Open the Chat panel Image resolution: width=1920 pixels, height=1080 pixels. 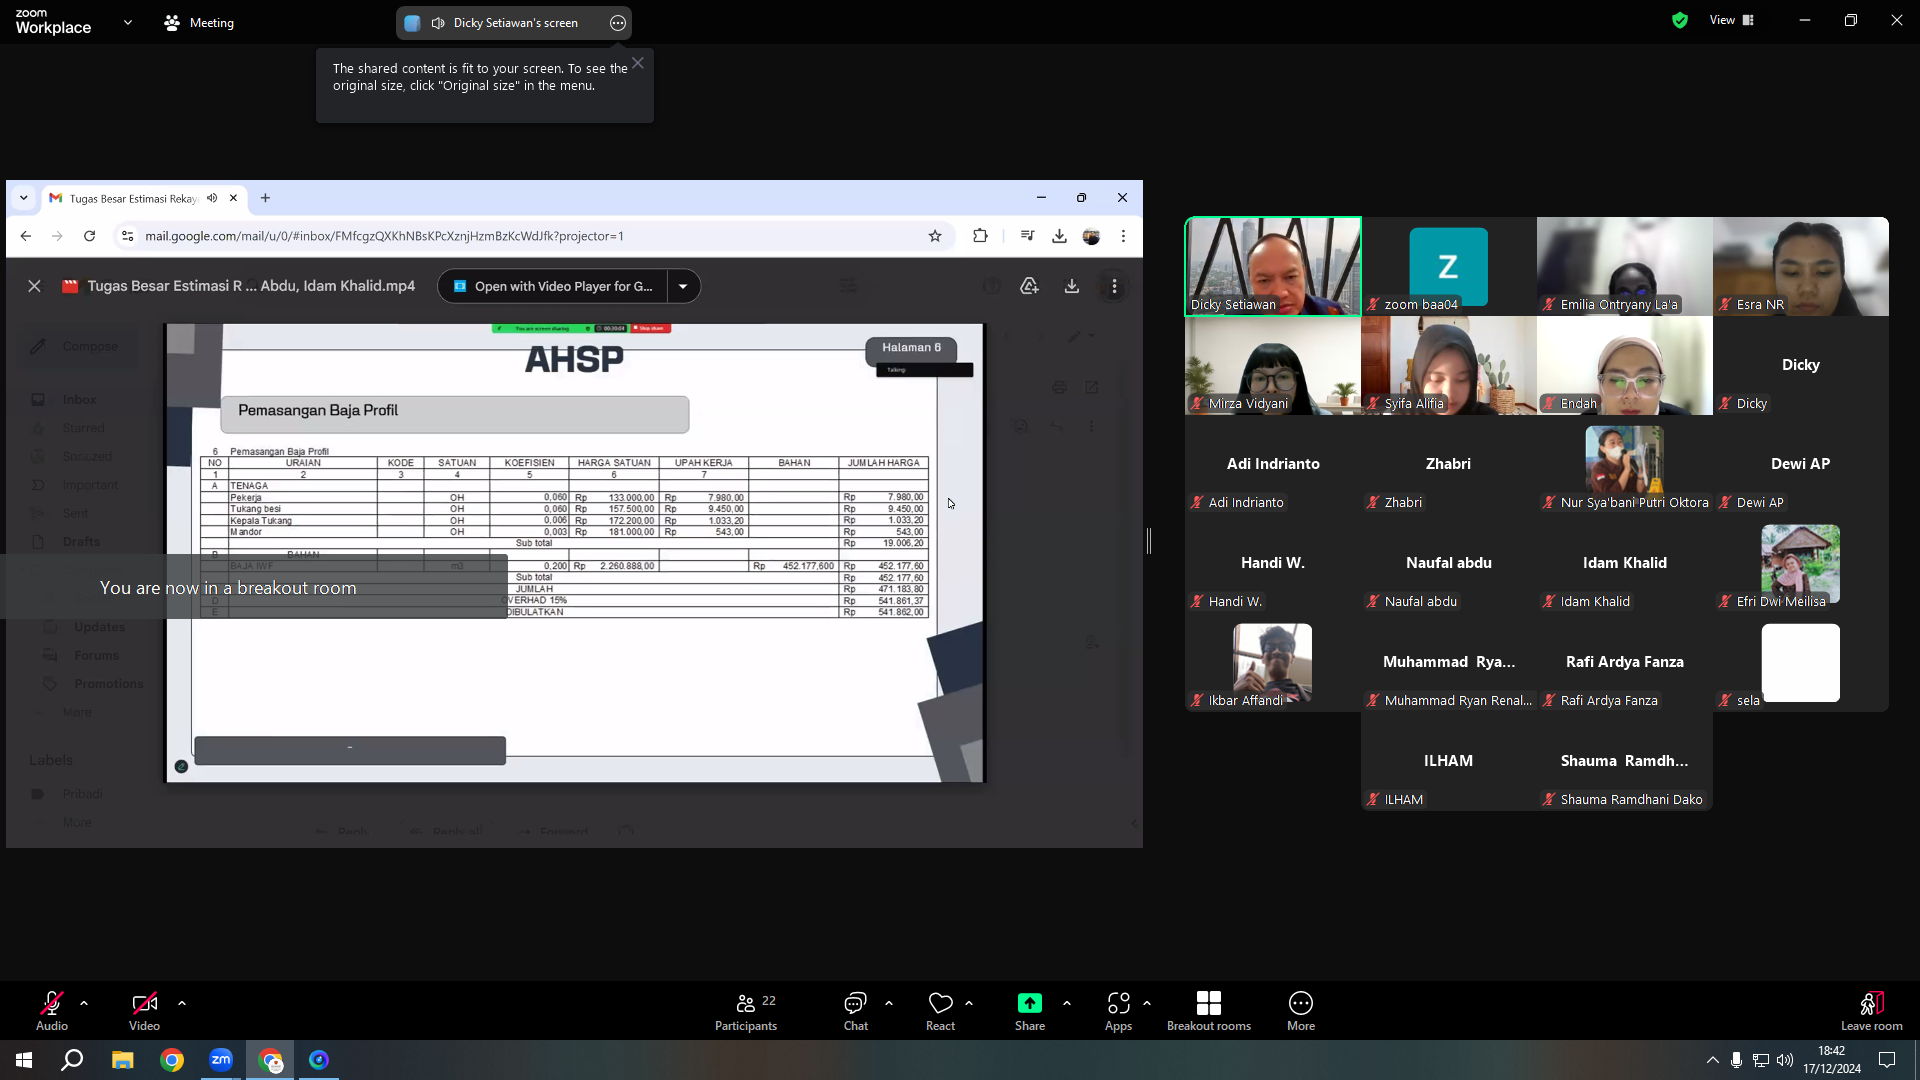(856, 1010)
